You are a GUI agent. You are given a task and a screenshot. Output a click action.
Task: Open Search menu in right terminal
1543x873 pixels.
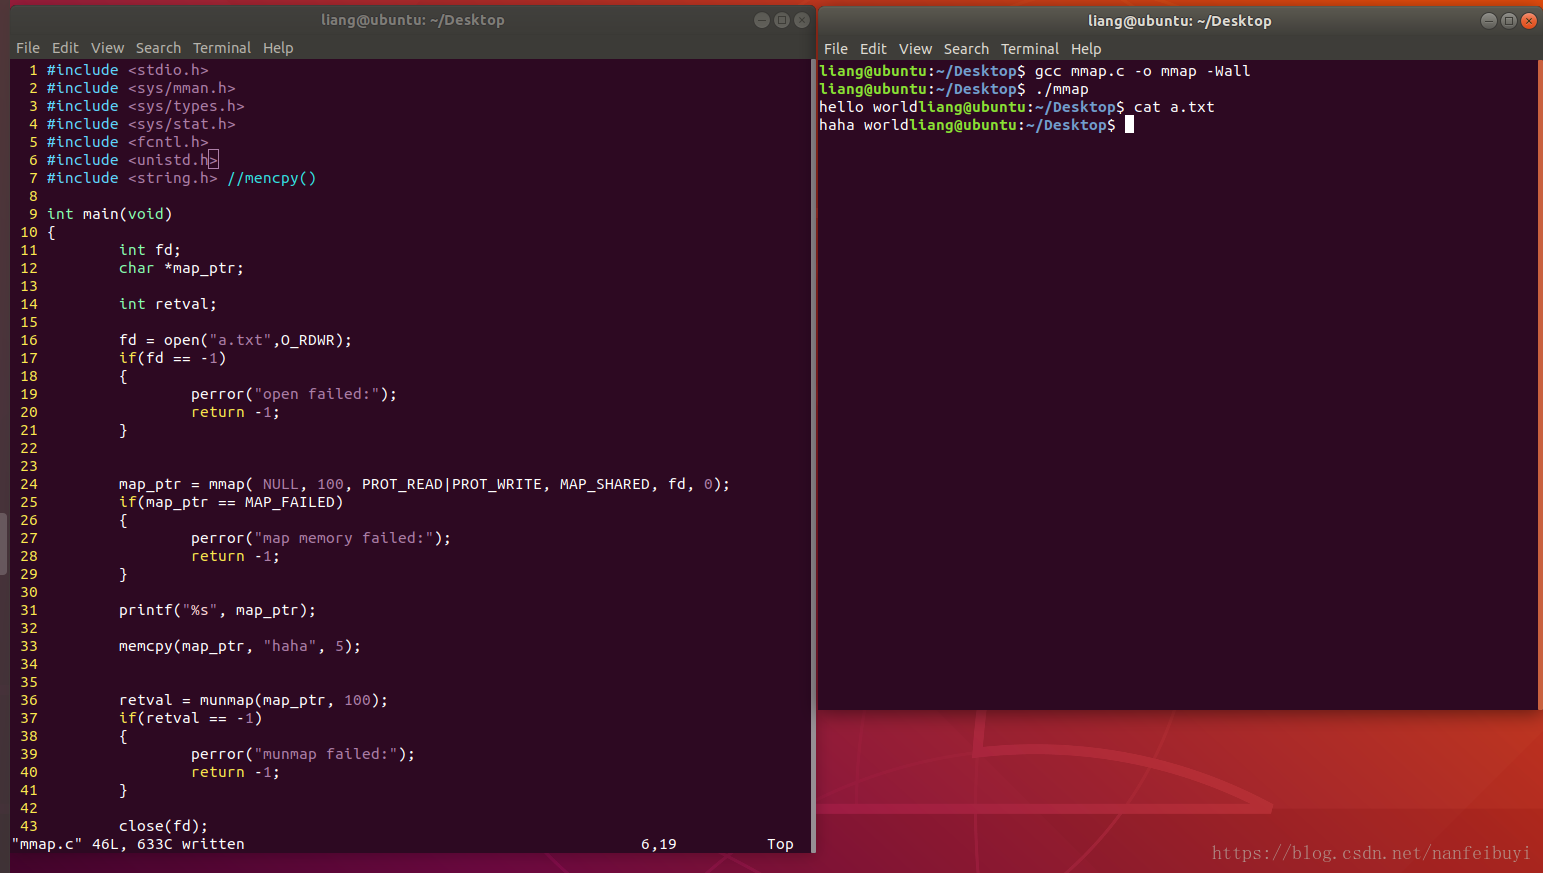click(x=966, y=49)
